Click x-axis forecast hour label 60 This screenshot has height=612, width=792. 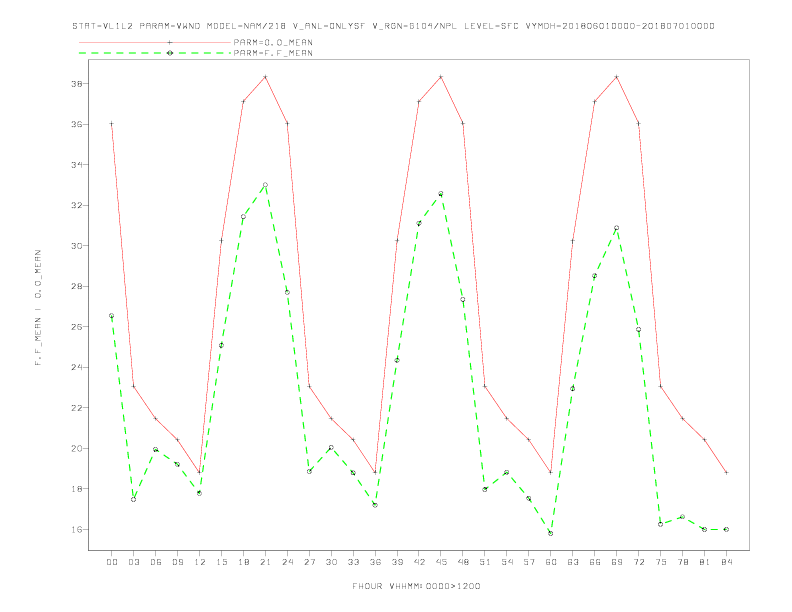point(551,562)
